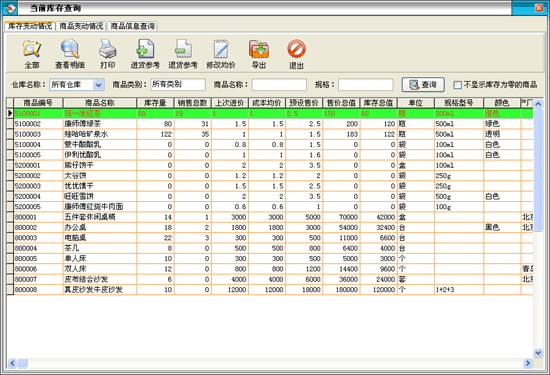Open 查看明细 detail view icon

point(69,49)
